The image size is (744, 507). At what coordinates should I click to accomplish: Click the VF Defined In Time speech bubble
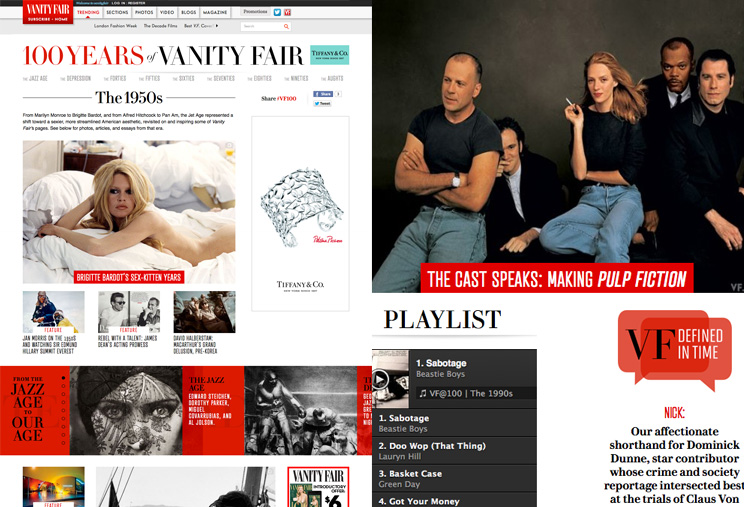coord(674,350)
